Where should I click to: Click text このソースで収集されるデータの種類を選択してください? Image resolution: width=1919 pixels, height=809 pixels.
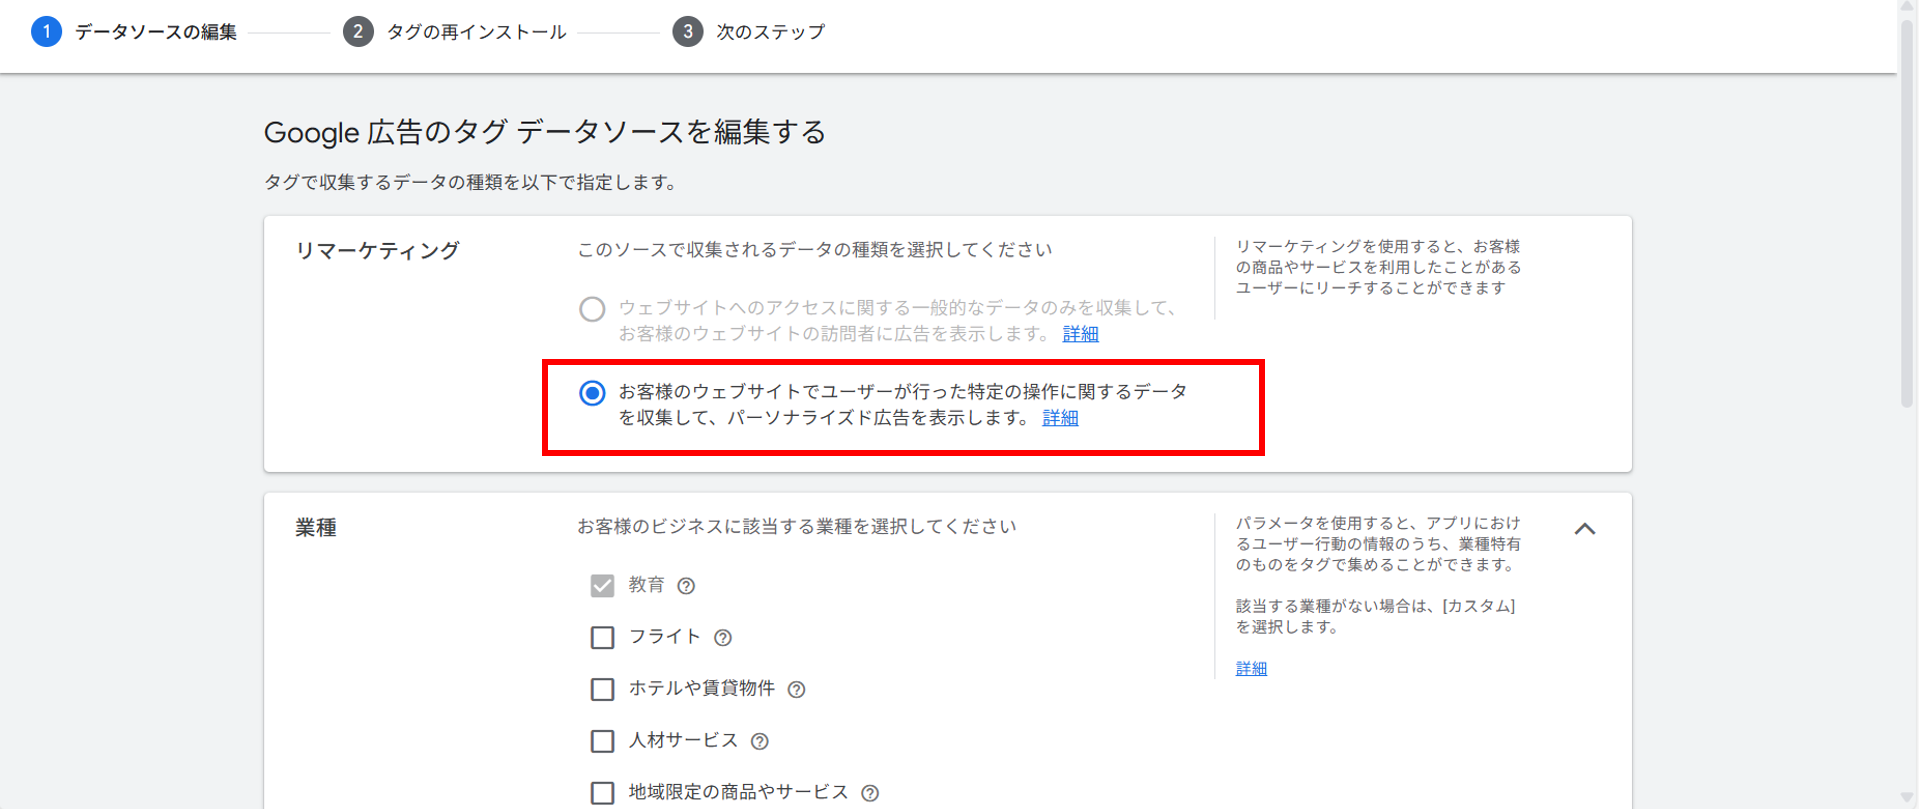click(x=814, y=250)
